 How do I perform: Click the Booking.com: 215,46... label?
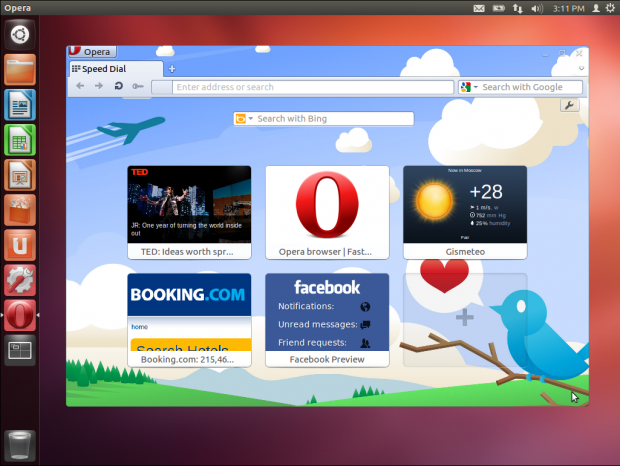187,359
